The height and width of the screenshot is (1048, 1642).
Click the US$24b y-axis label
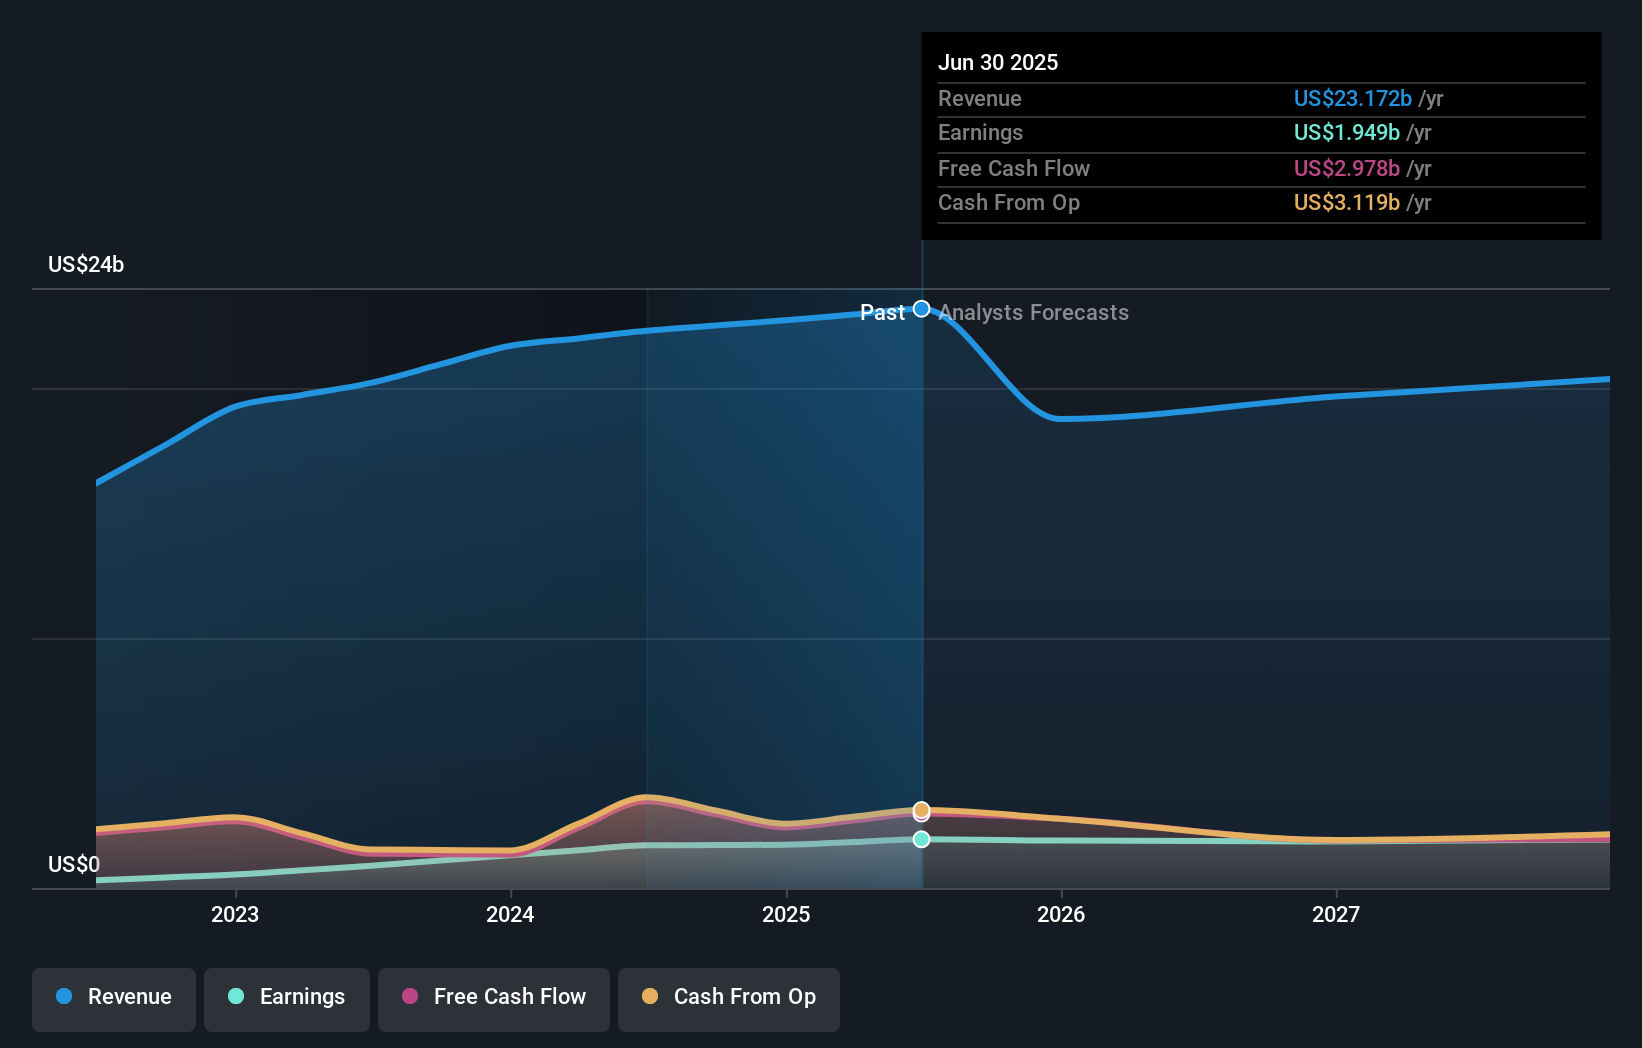pyautogui.click(x=86, y=264)
